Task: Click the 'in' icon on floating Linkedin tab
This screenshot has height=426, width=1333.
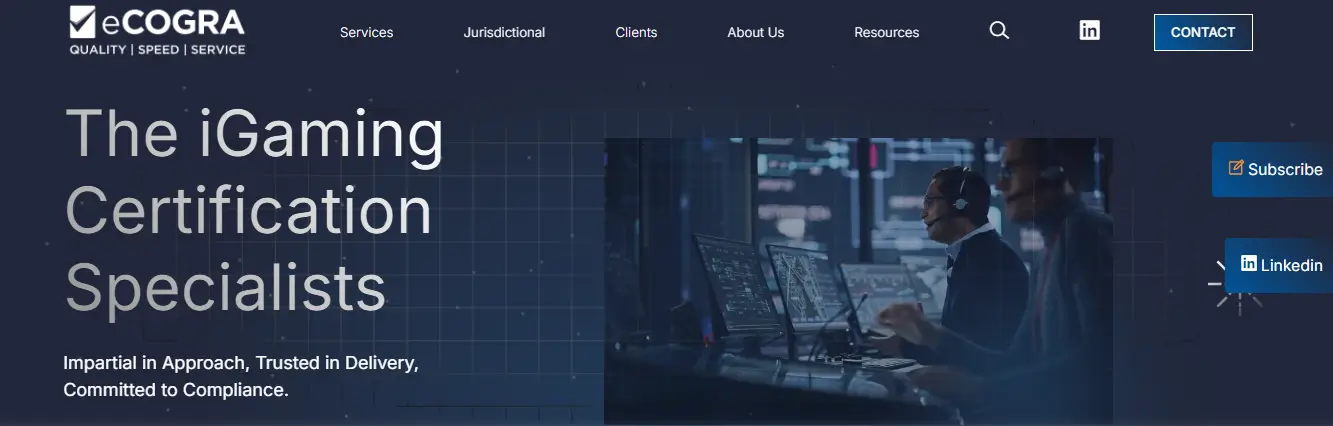Action: click(x=1249, y=264)
